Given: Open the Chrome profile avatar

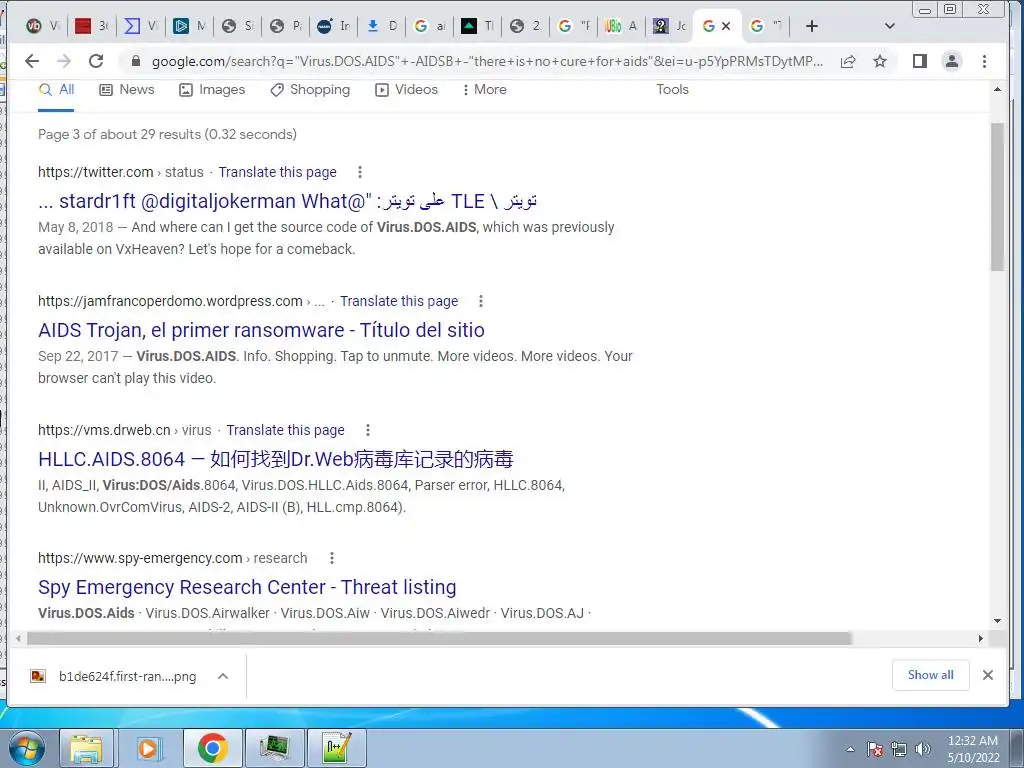Looking at the screenshot, I should coord(952,61).
